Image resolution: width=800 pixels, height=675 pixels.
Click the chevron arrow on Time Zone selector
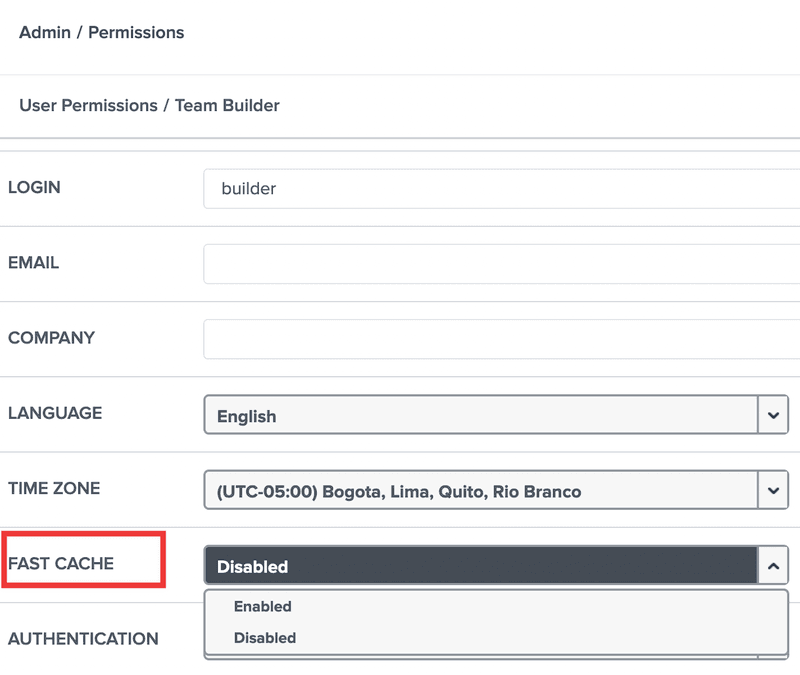[773, 491]
